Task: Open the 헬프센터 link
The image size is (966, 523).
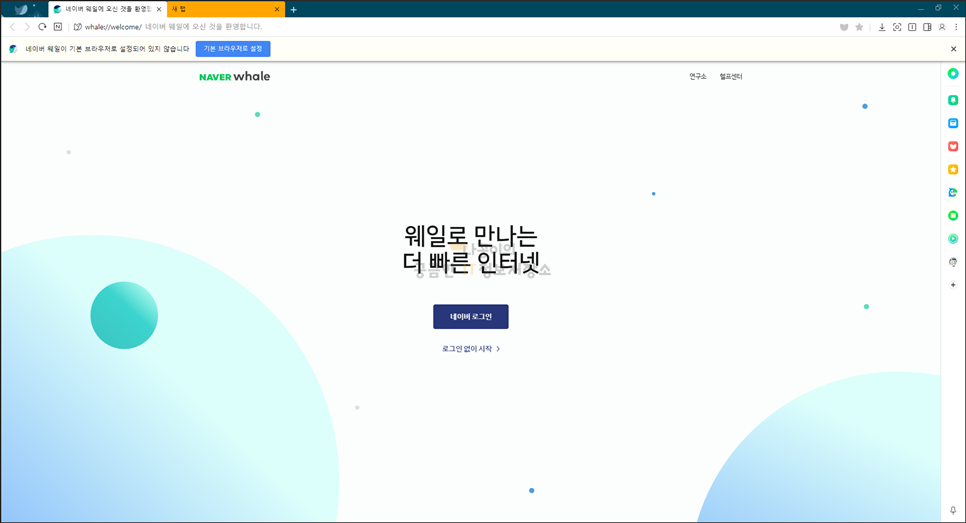Action: point(731,76)
